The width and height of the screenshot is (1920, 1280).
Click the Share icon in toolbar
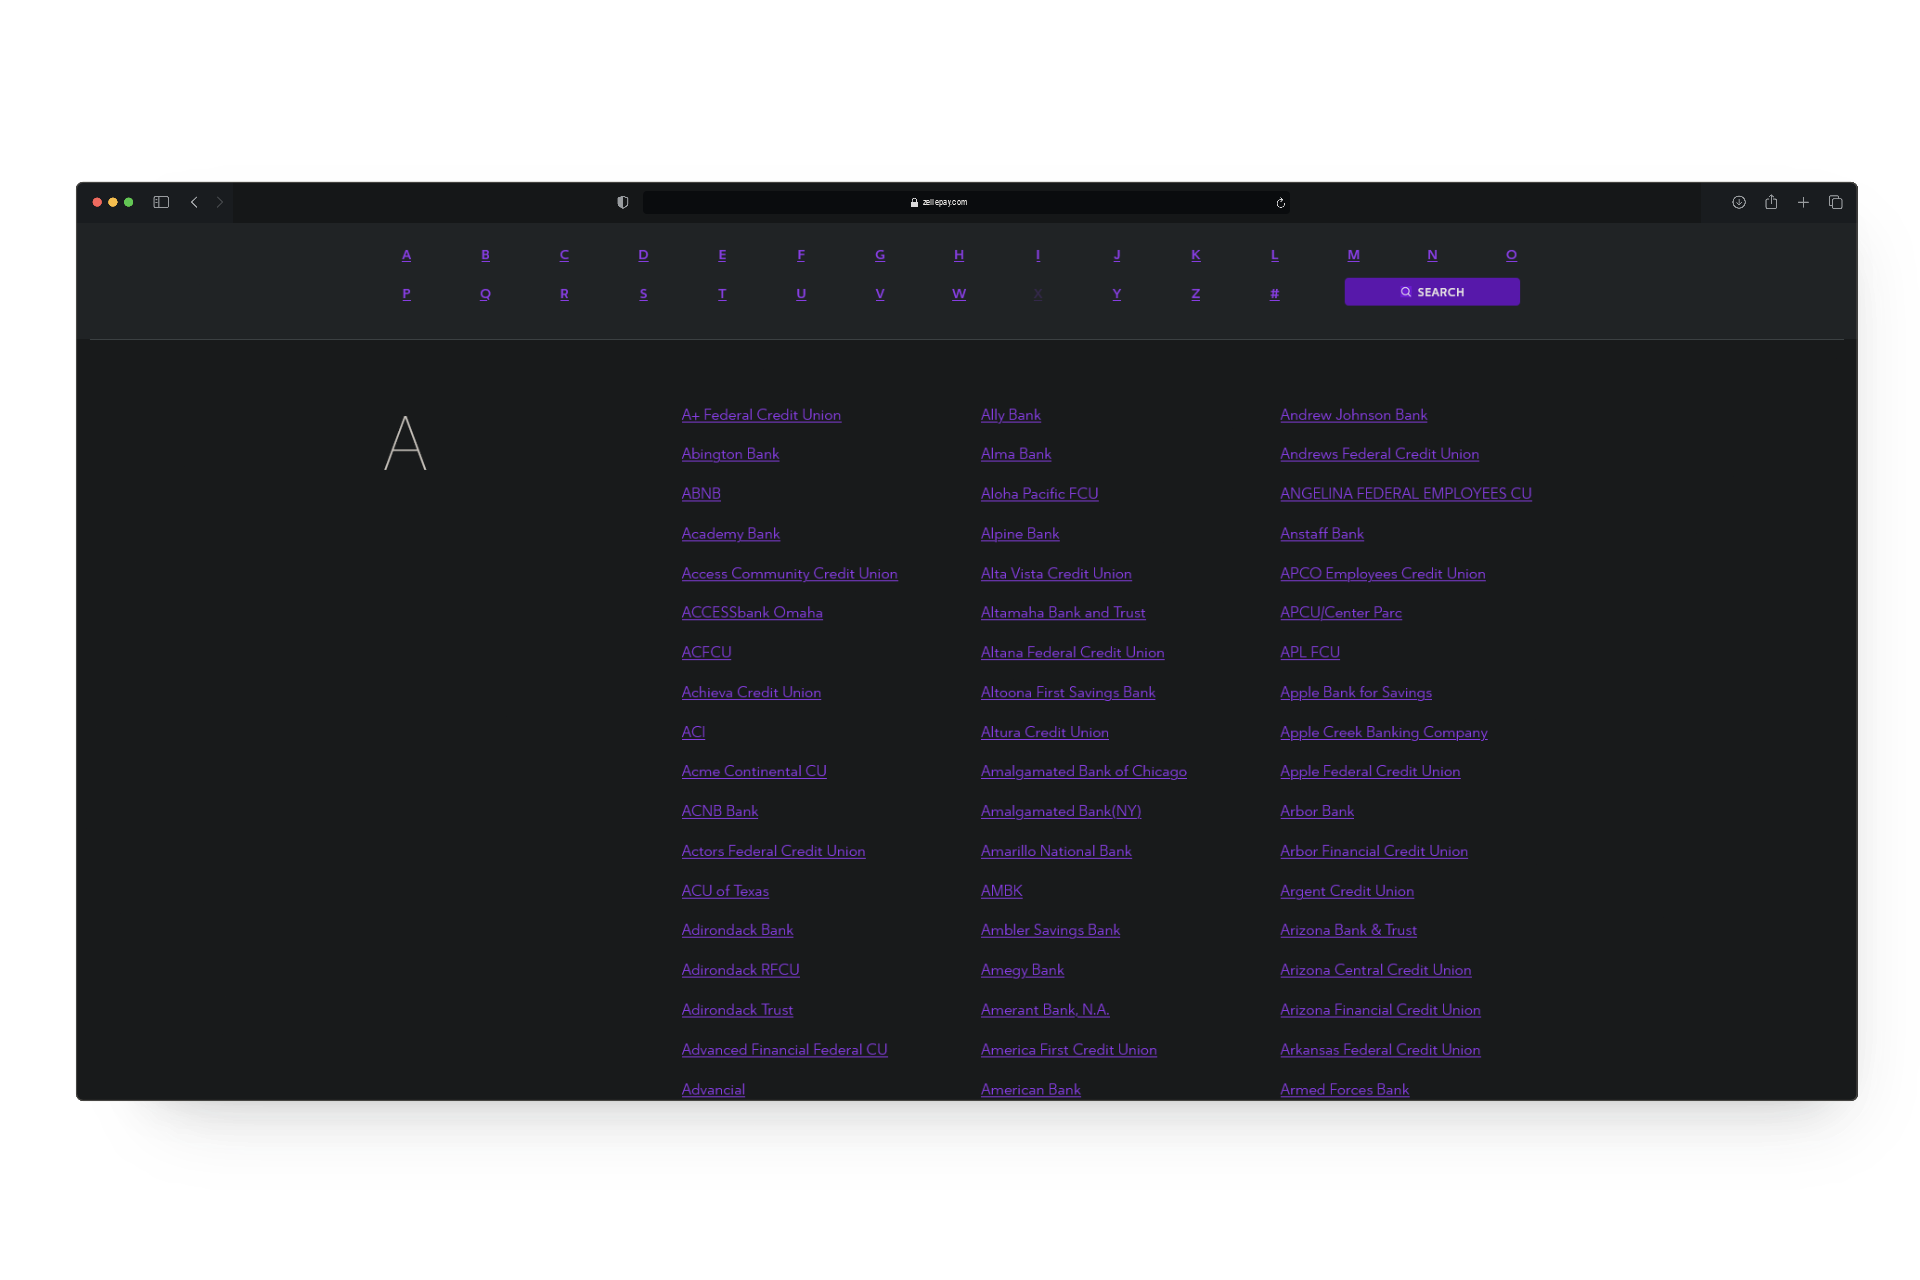(x=1771, y=202)
